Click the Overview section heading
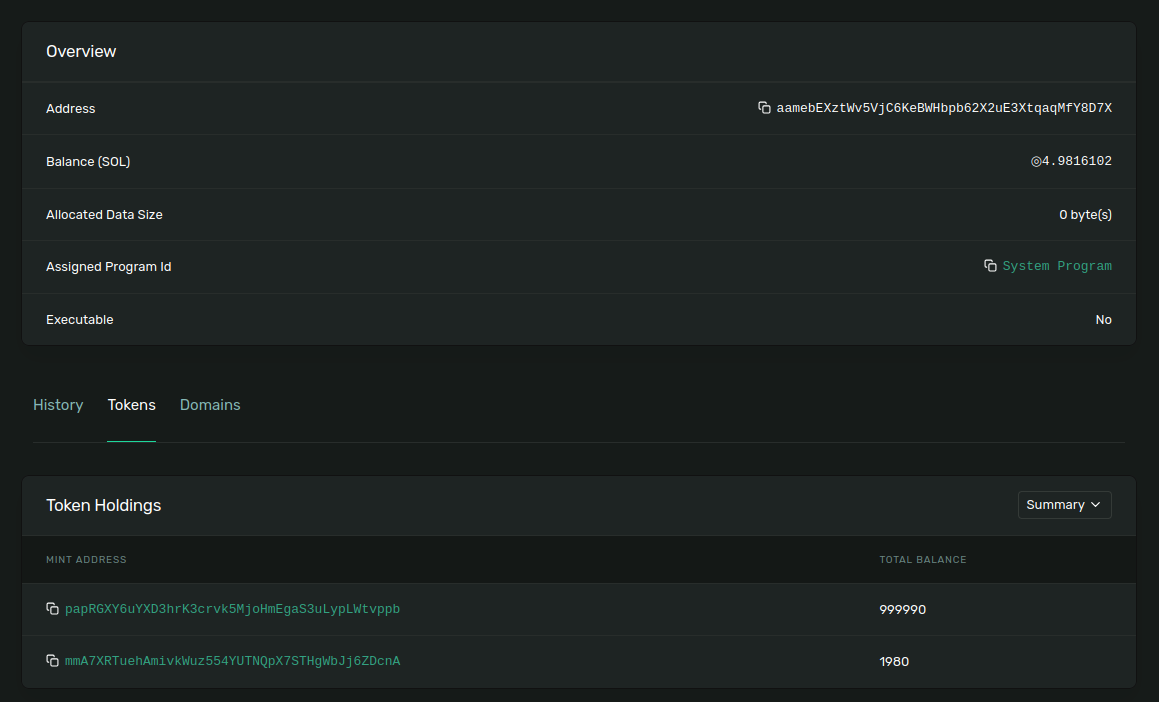This screenshot has height=702, width=1159. [81, 51]
